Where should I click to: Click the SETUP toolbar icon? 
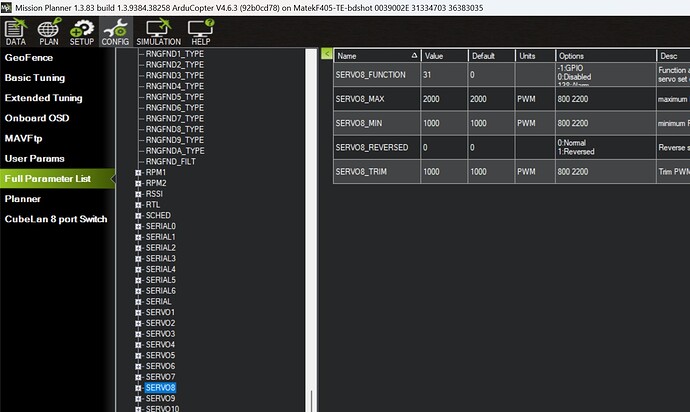81,34
